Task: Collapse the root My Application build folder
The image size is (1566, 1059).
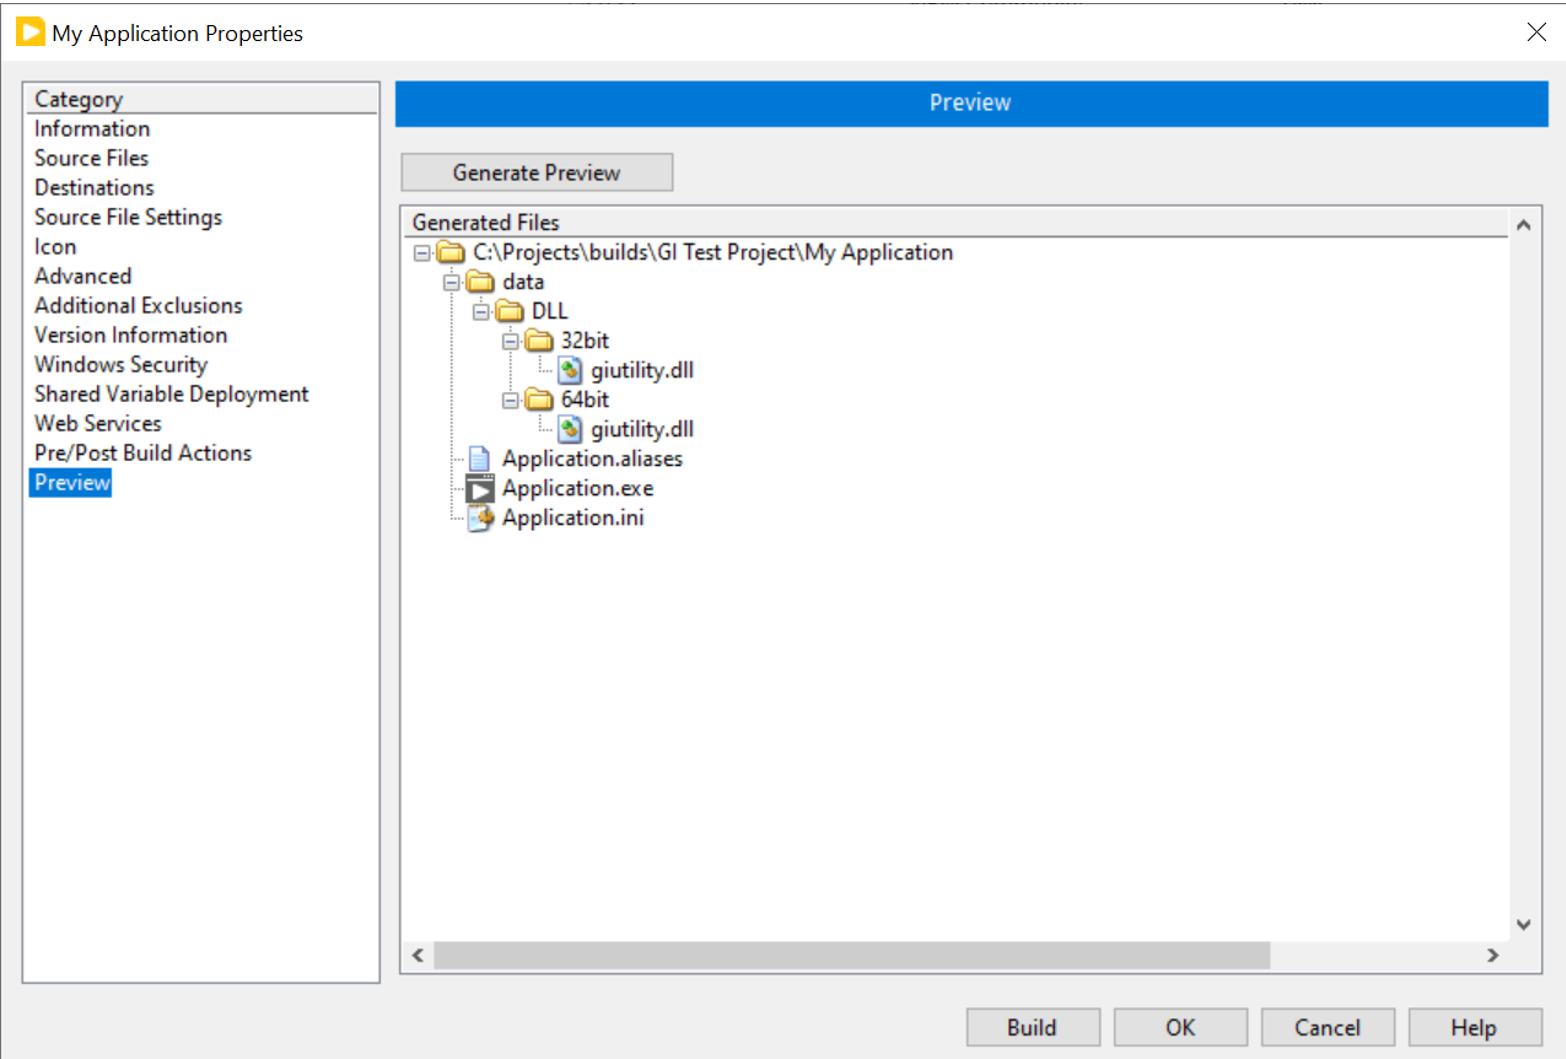Action: (422, 253)
